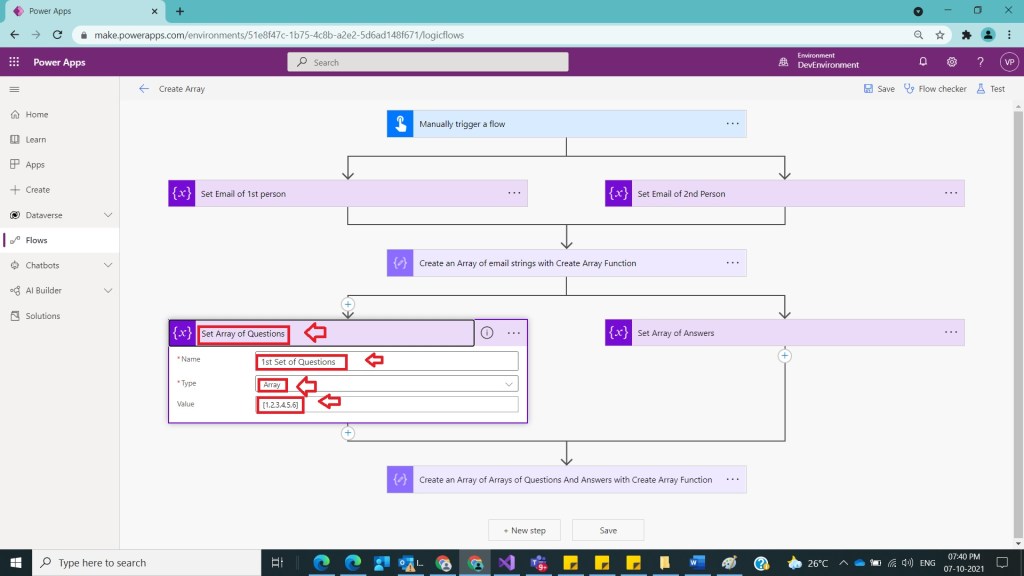
Task: Open the info icon on Set Array of Questions
Action: click(x=487, y=332)
